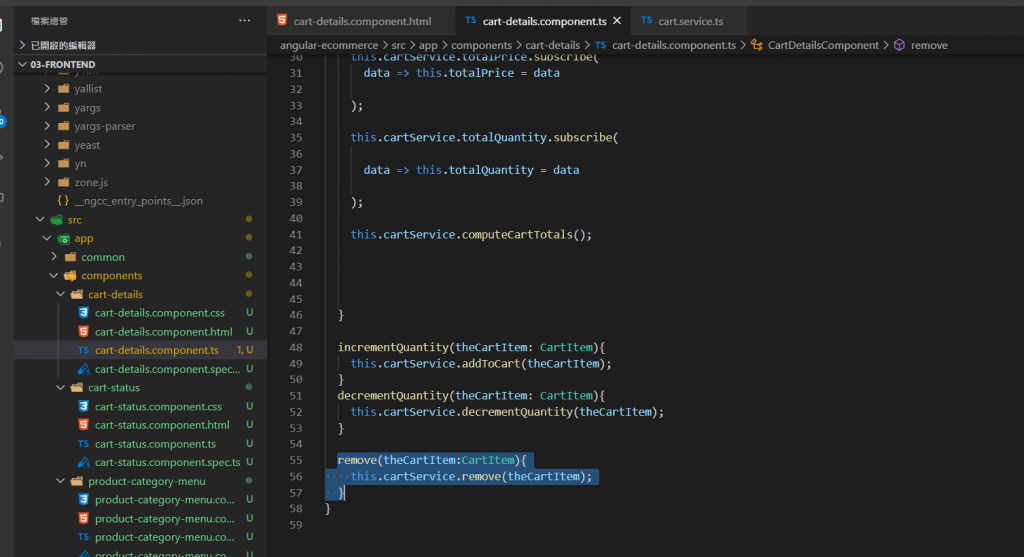Click the decrementQuantity method name on line 51
This screenshot has height=557, width=1024.
pos(393,396)
